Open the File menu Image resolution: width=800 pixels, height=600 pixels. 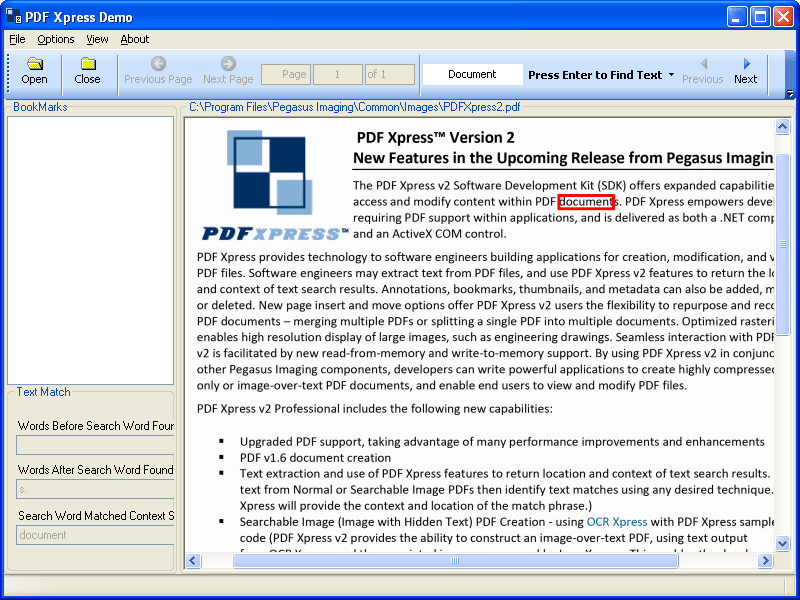17,39
